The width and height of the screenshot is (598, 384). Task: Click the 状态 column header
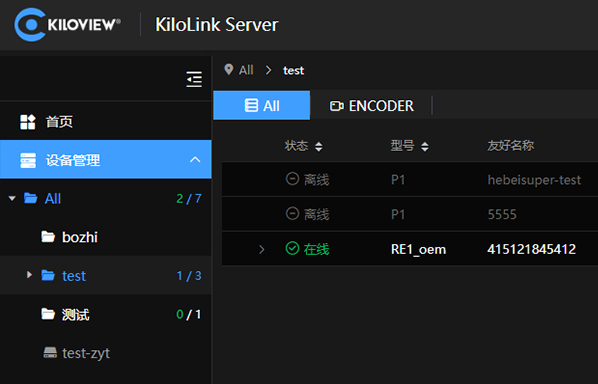tap(296, 146)
